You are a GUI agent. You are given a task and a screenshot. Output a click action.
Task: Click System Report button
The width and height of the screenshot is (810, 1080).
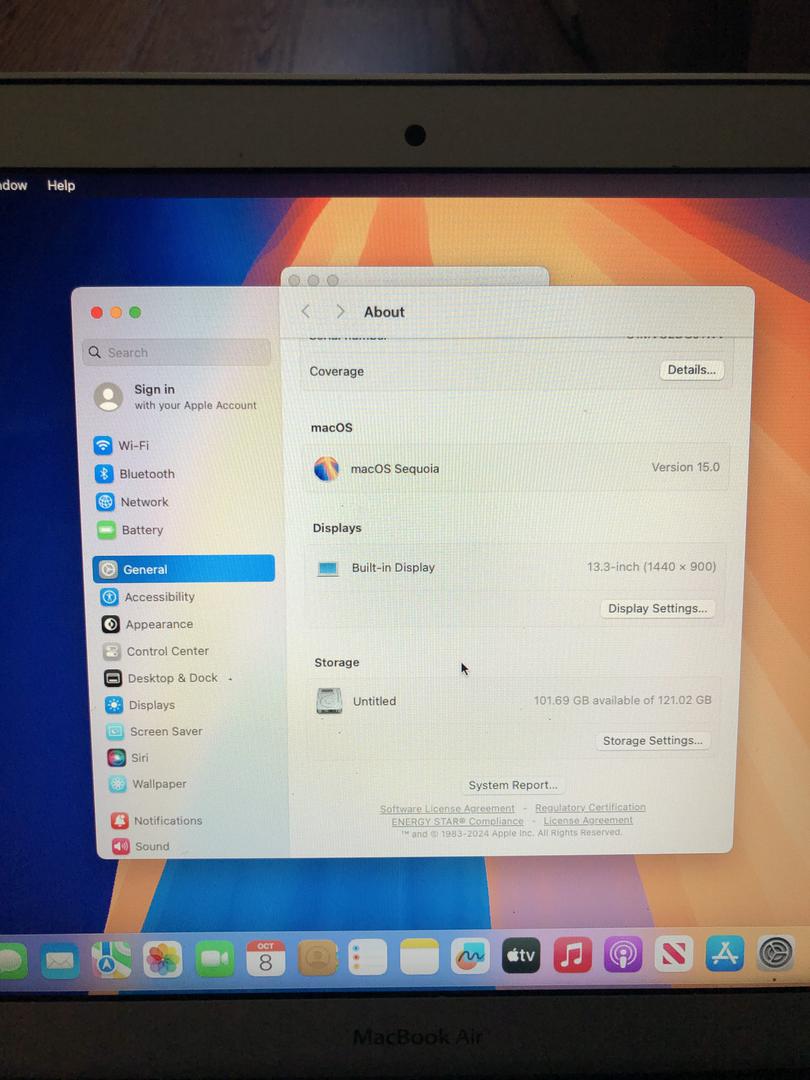tap(512, 785)
